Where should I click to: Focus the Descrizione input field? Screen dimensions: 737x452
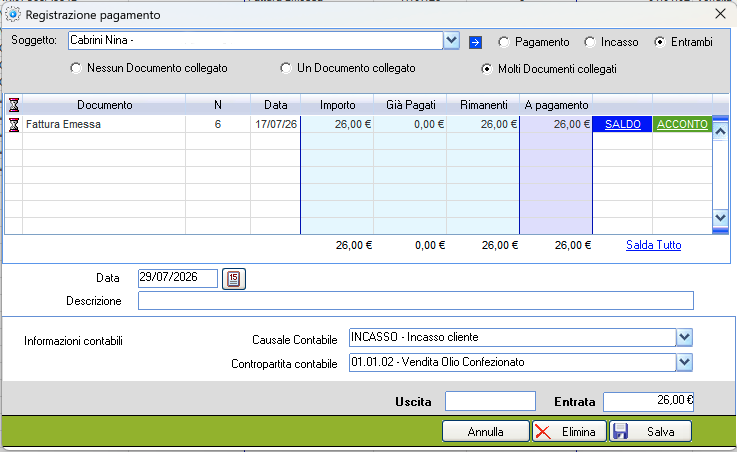(x=416, y=301)
